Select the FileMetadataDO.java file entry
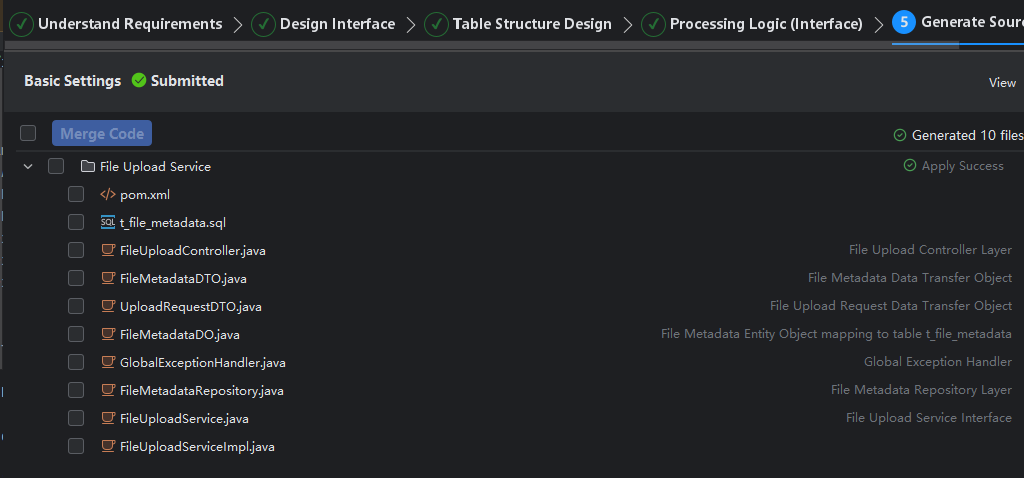This screenshot has width=1024, height=478. (179, 335)
